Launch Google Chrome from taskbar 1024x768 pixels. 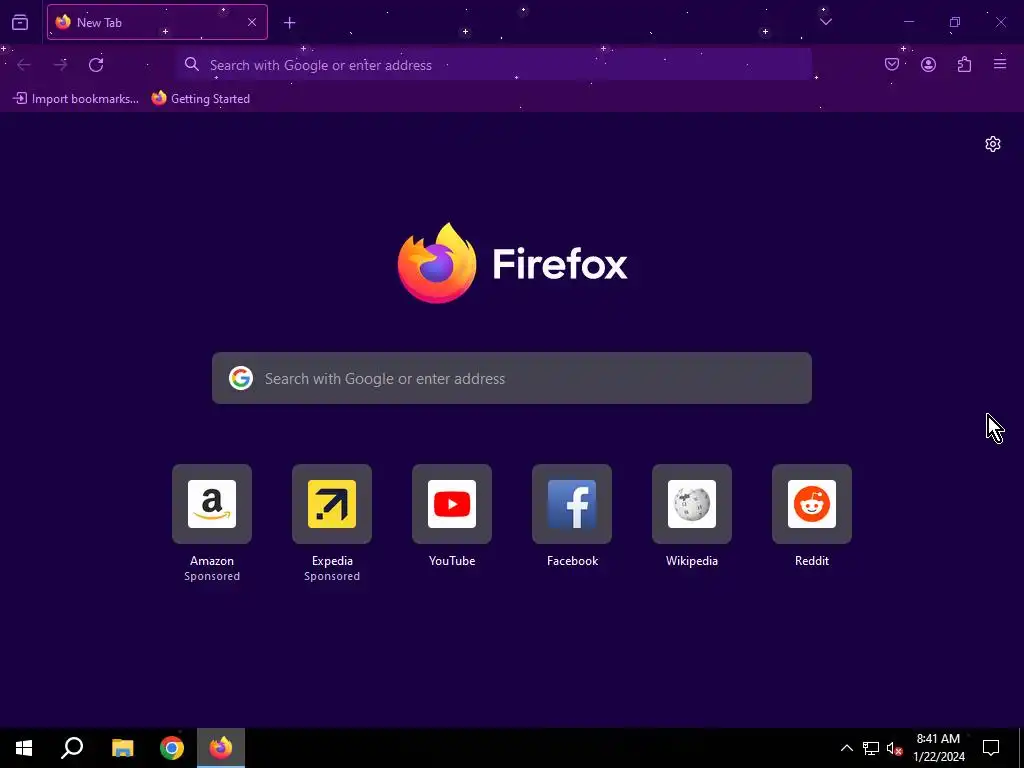tap(172, 748)
